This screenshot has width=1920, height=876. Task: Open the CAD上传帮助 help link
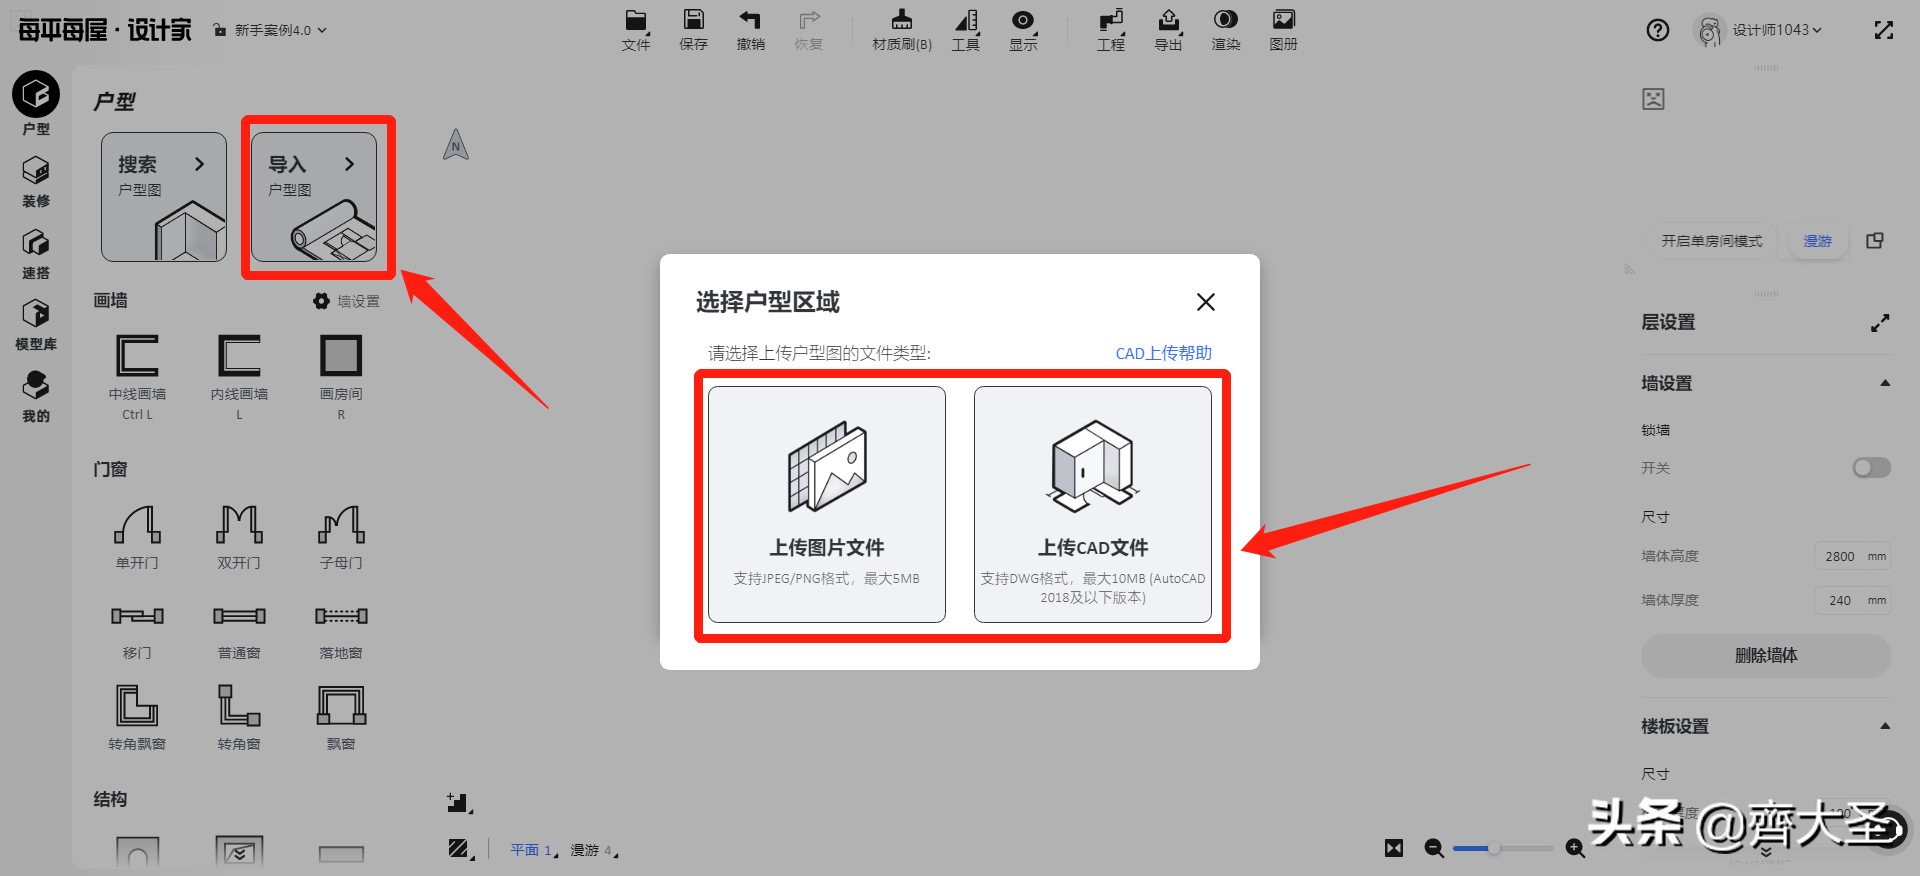pos(1163,353)
